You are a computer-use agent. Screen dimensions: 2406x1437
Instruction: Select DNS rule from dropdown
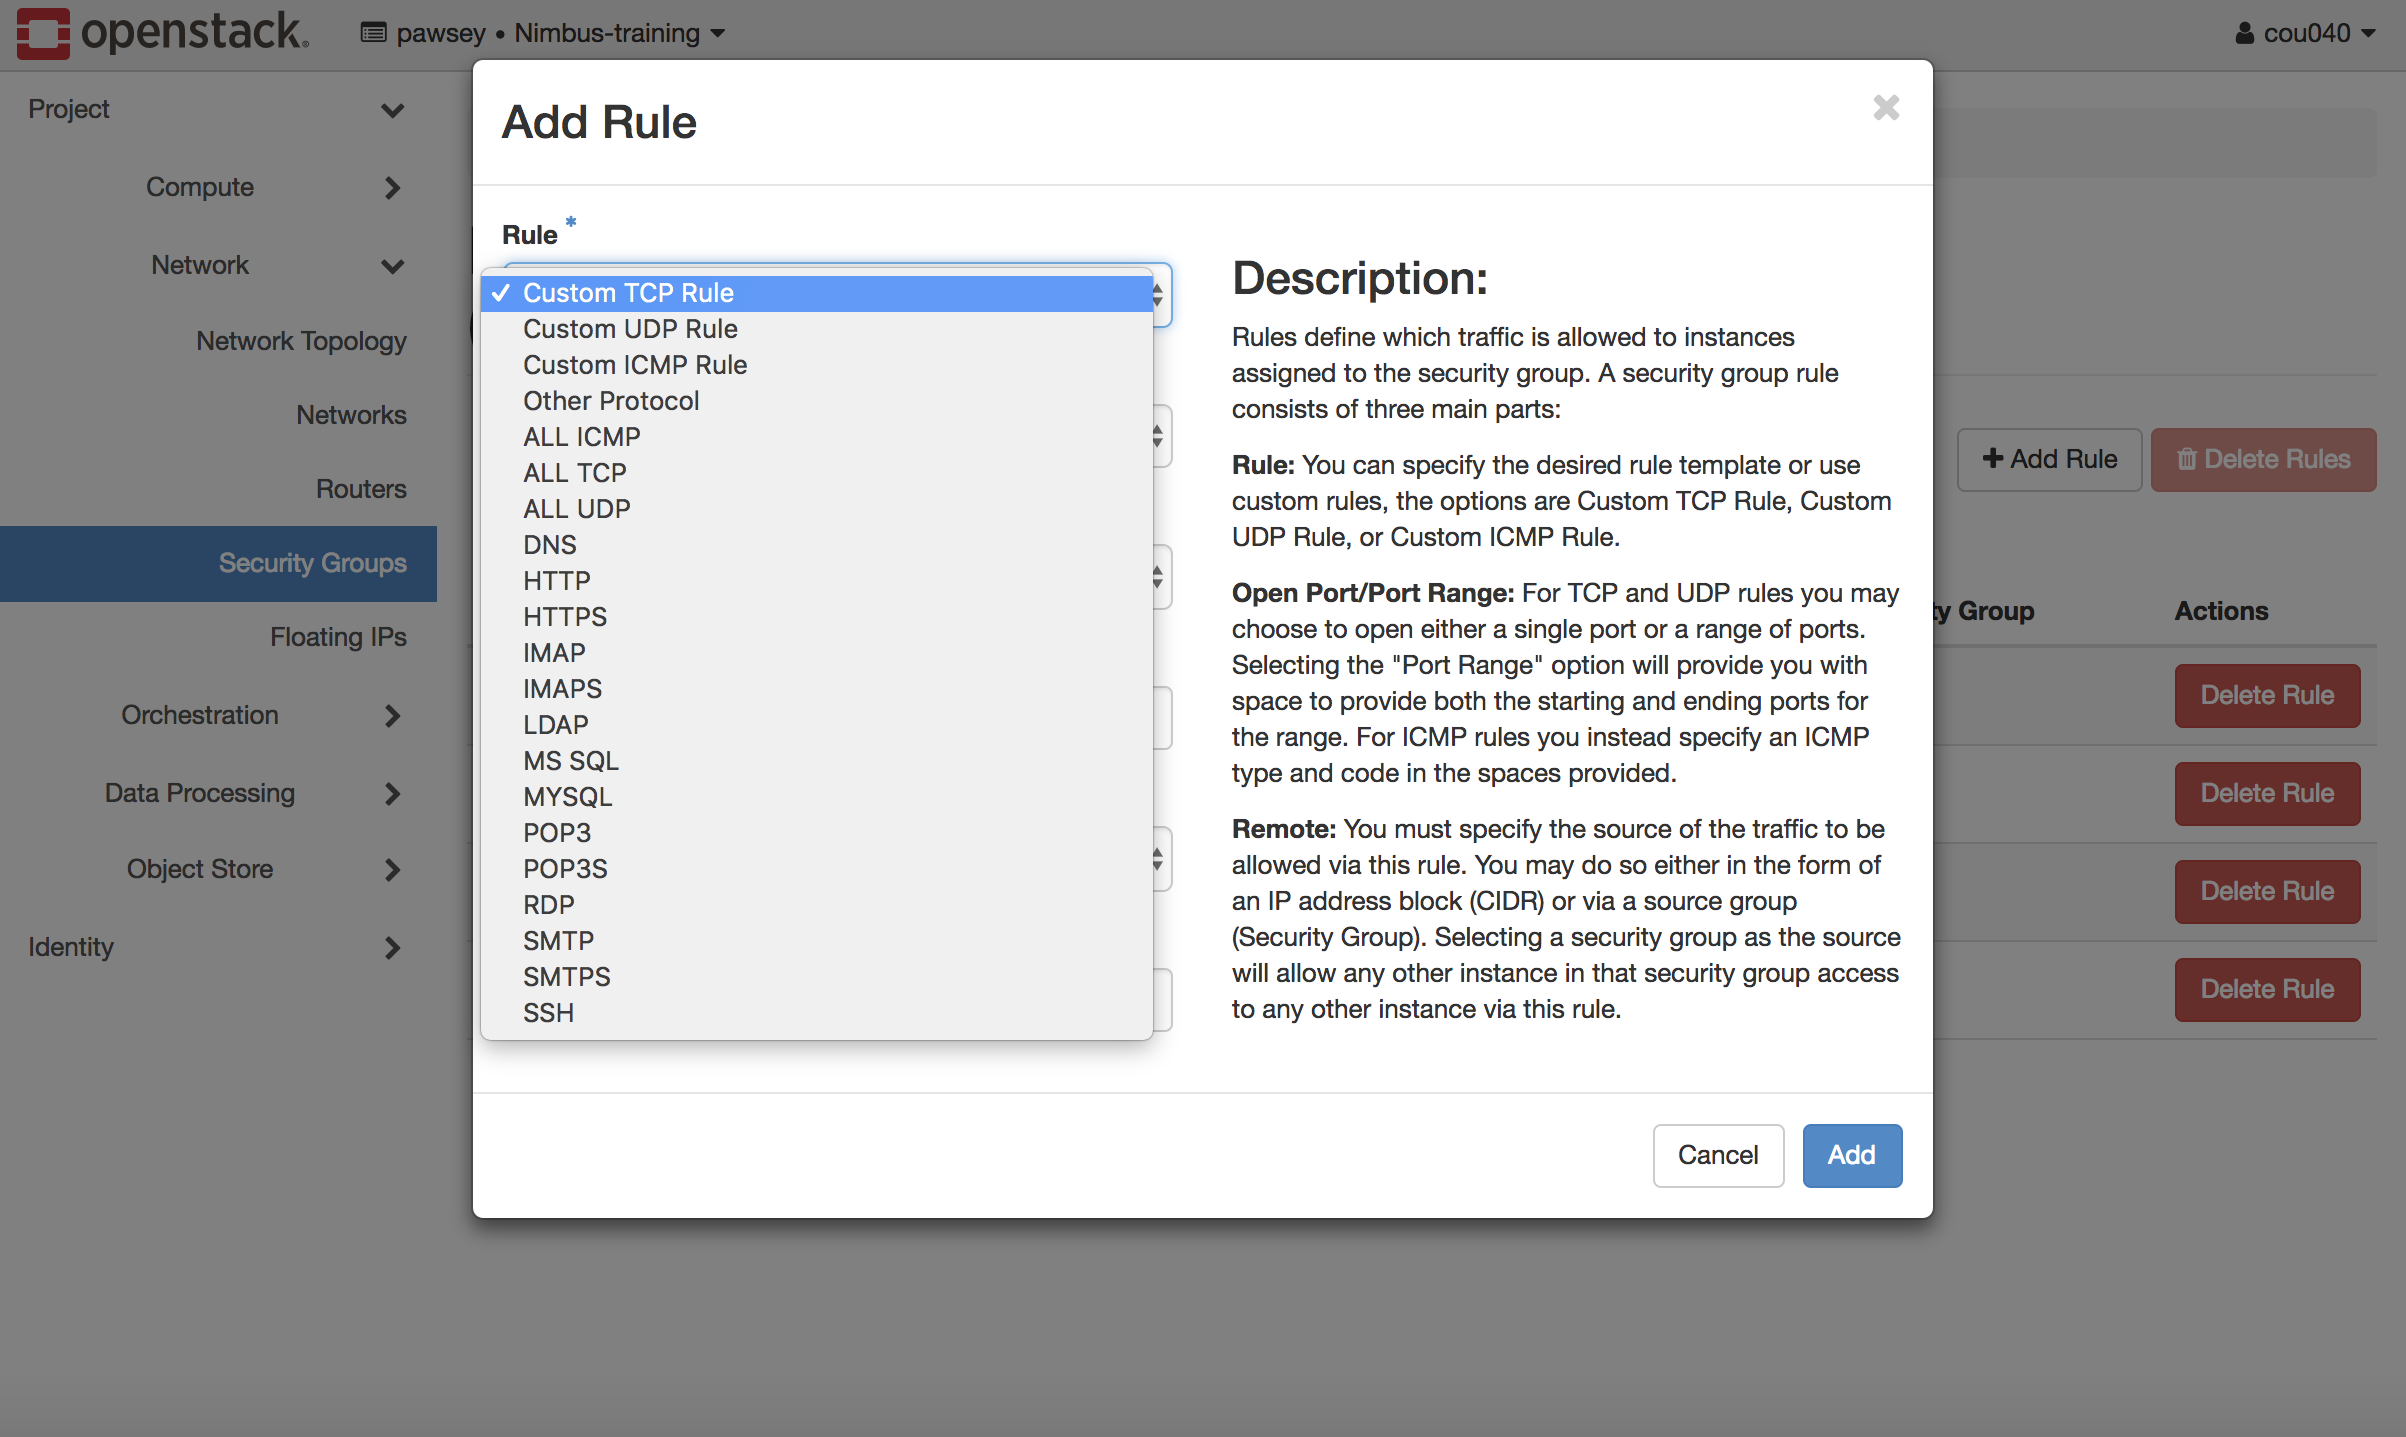pos(547,544)
